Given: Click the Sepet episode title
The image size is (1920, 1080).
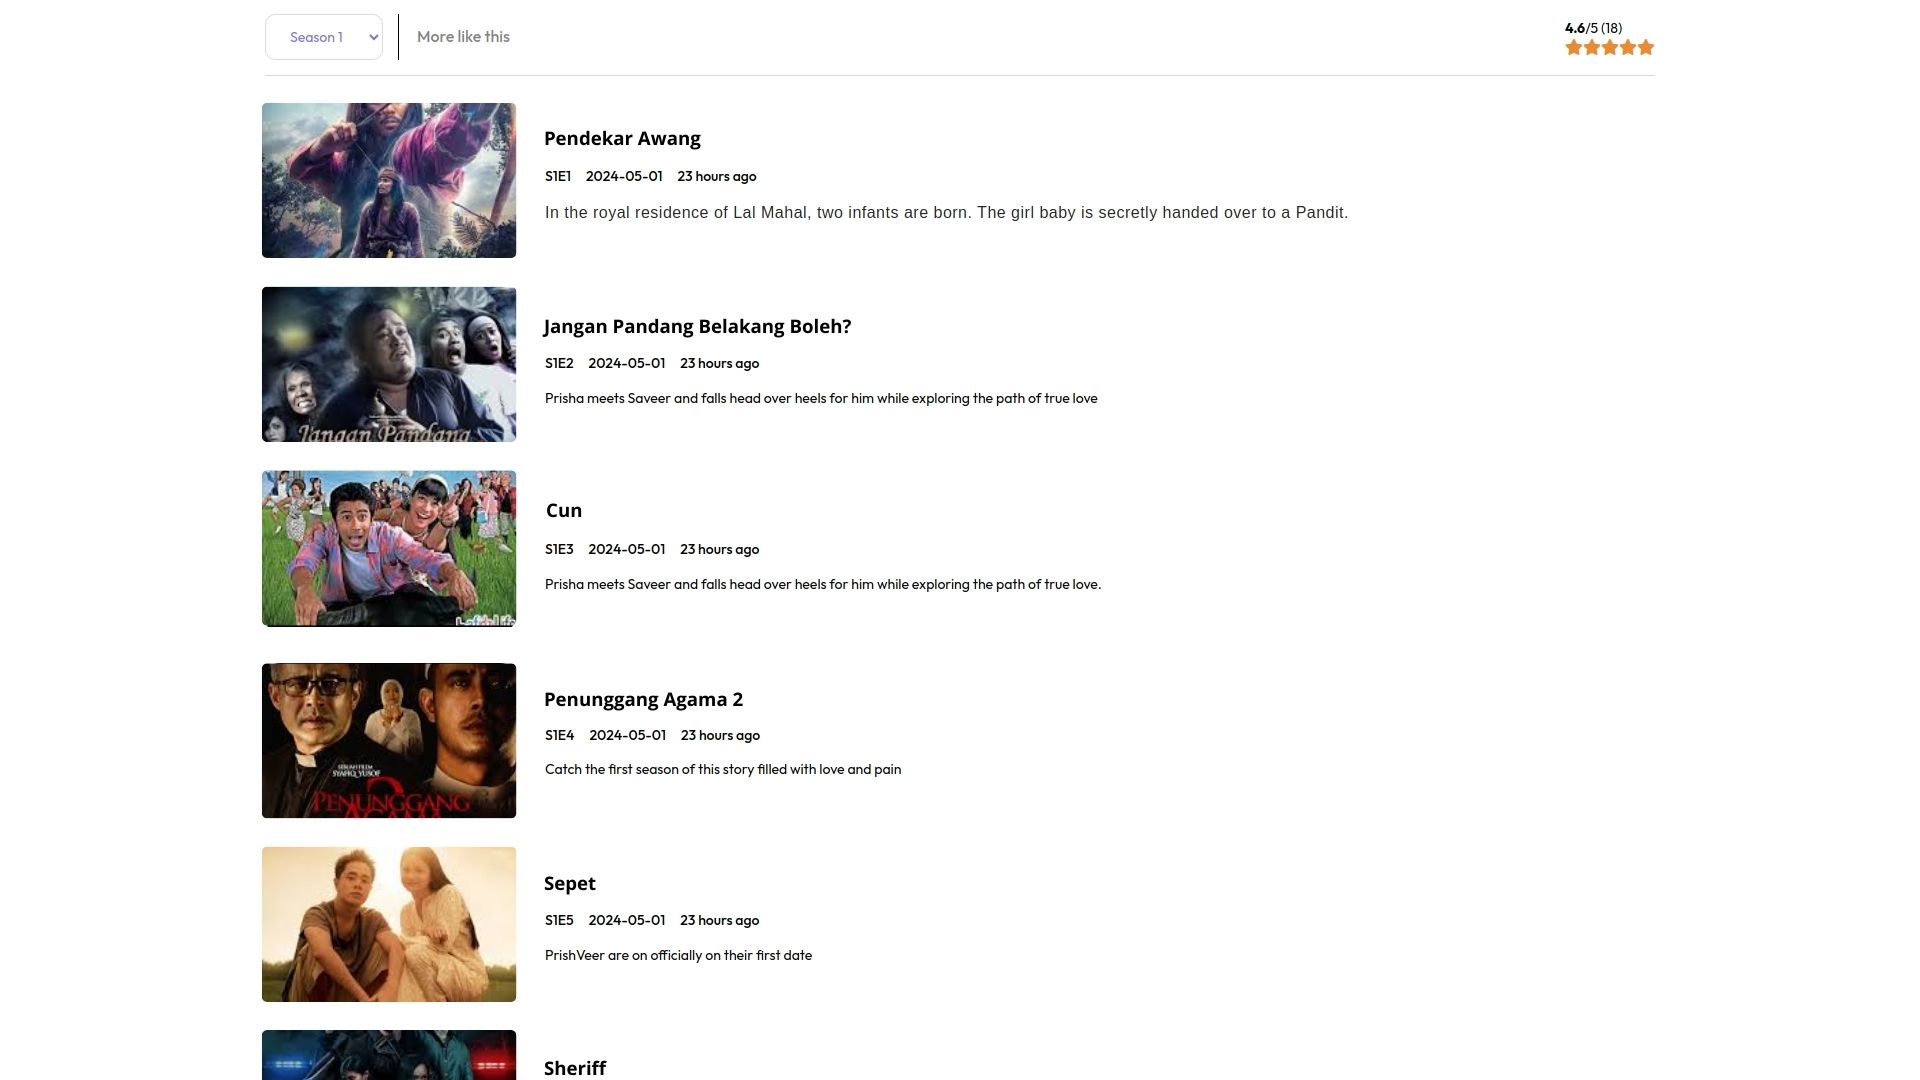Looking at the screenshot, I should [x=570, y=883].
